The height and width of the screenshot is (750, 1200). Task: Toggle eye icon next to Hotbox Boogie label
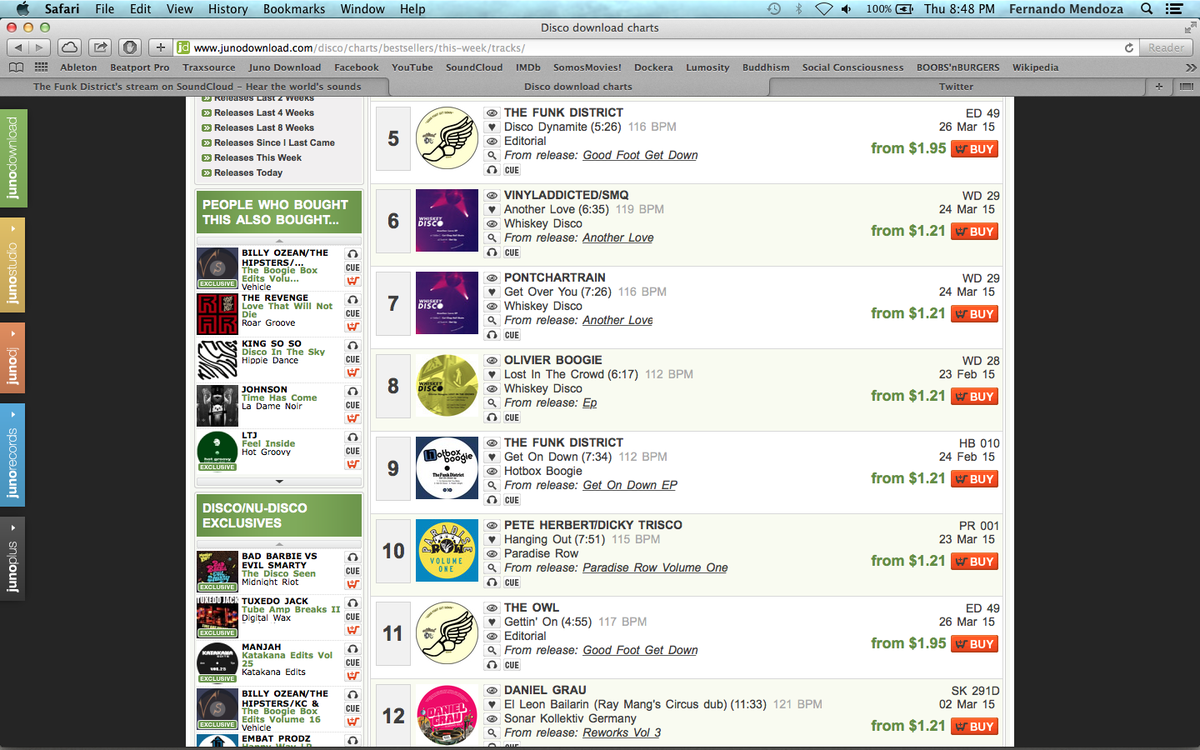pyautogui.click(x=491, y=471)
